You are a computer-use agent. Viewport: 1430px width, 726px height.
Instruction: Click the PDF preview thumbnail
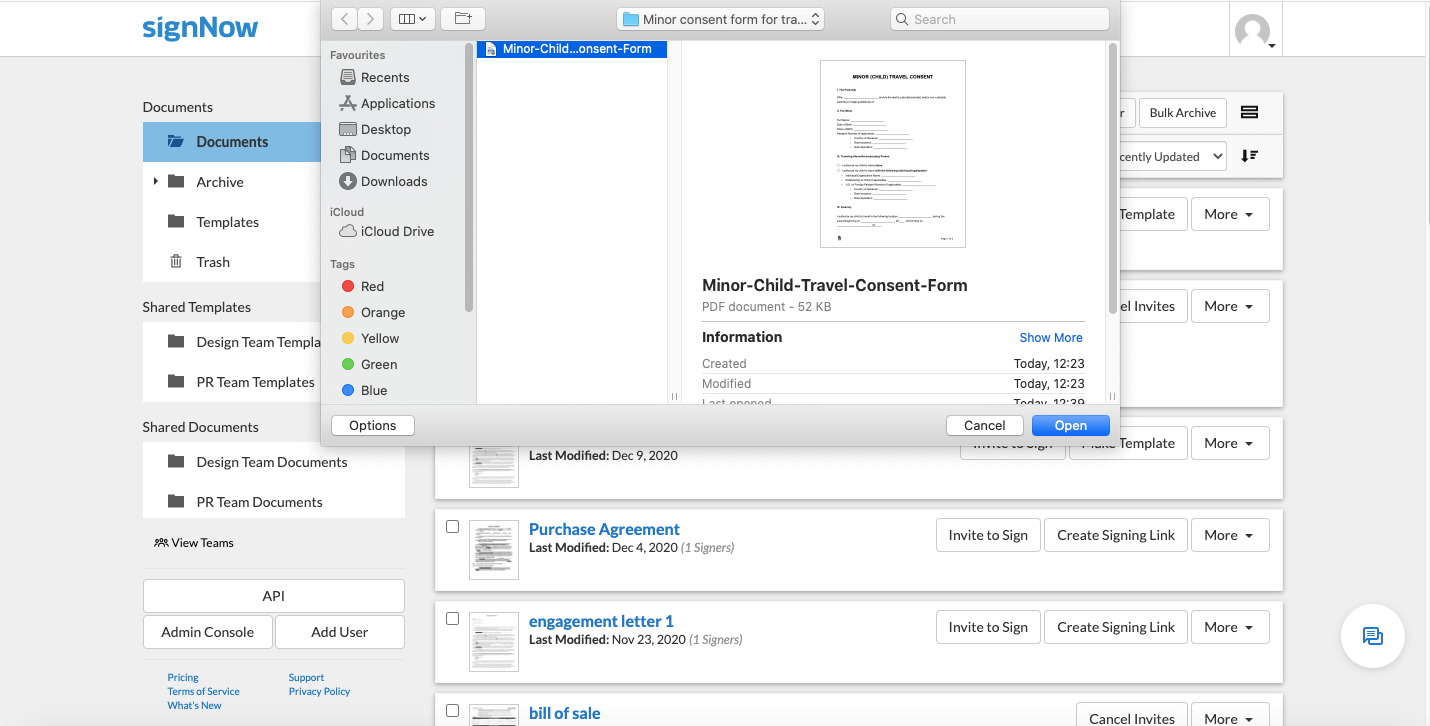[x=893, y=154]
